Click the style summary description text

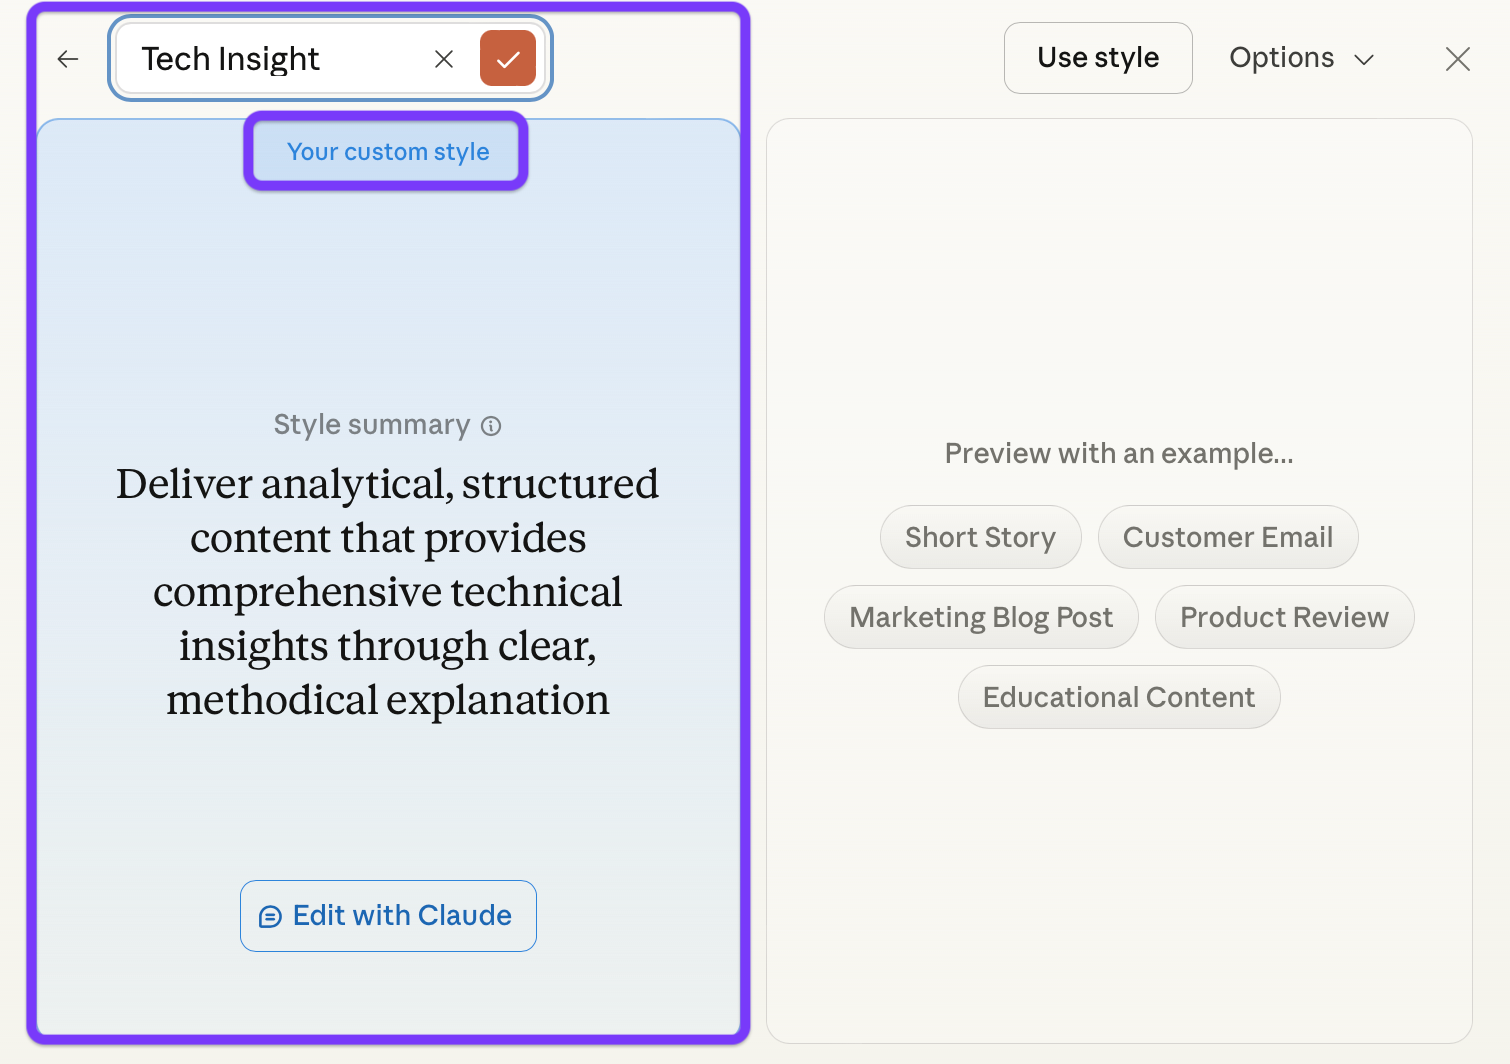click(388, 592)
